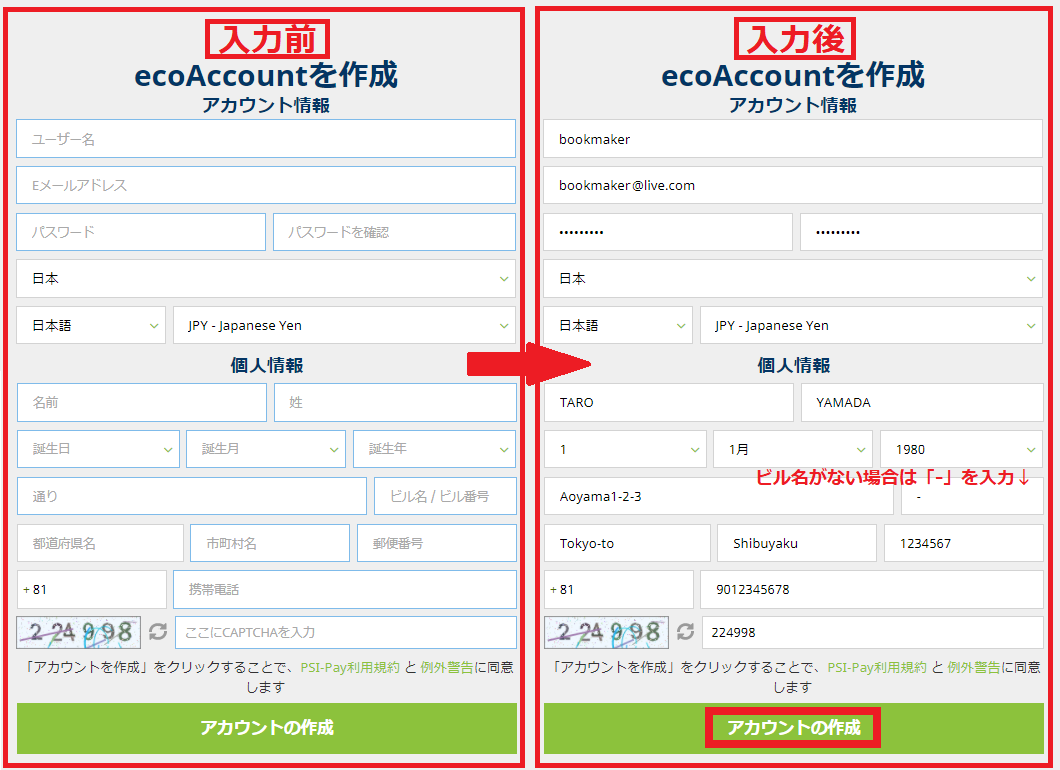The height and width of the screenshot is (770, 1060).
Task: Click アカウントの作成 button in the filled form
Action: click(793, 727)
